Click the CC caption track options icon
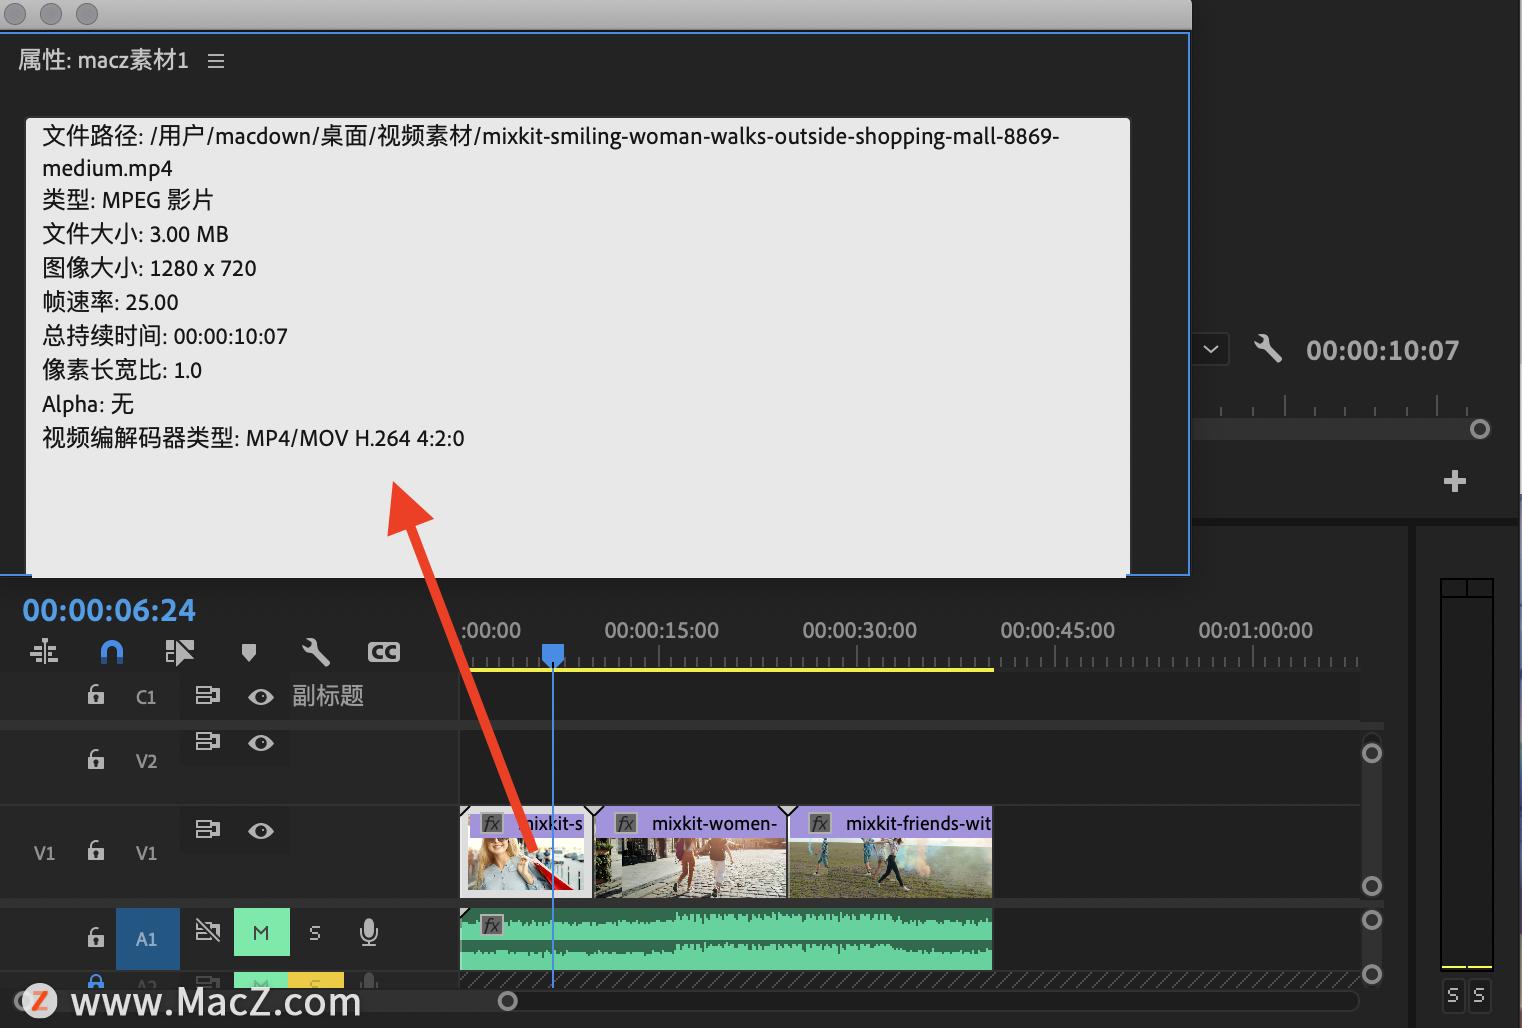This screenshot has height=1028, width=1522. click(x=384, y=653)
